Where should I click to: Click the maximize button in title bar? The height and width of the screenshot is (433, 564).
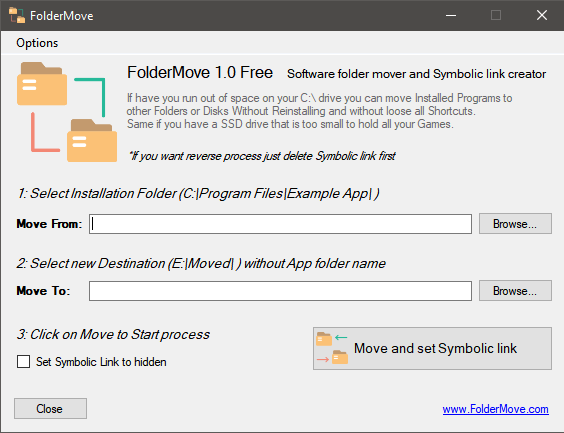pyautogui.click(x=496, y=15)
